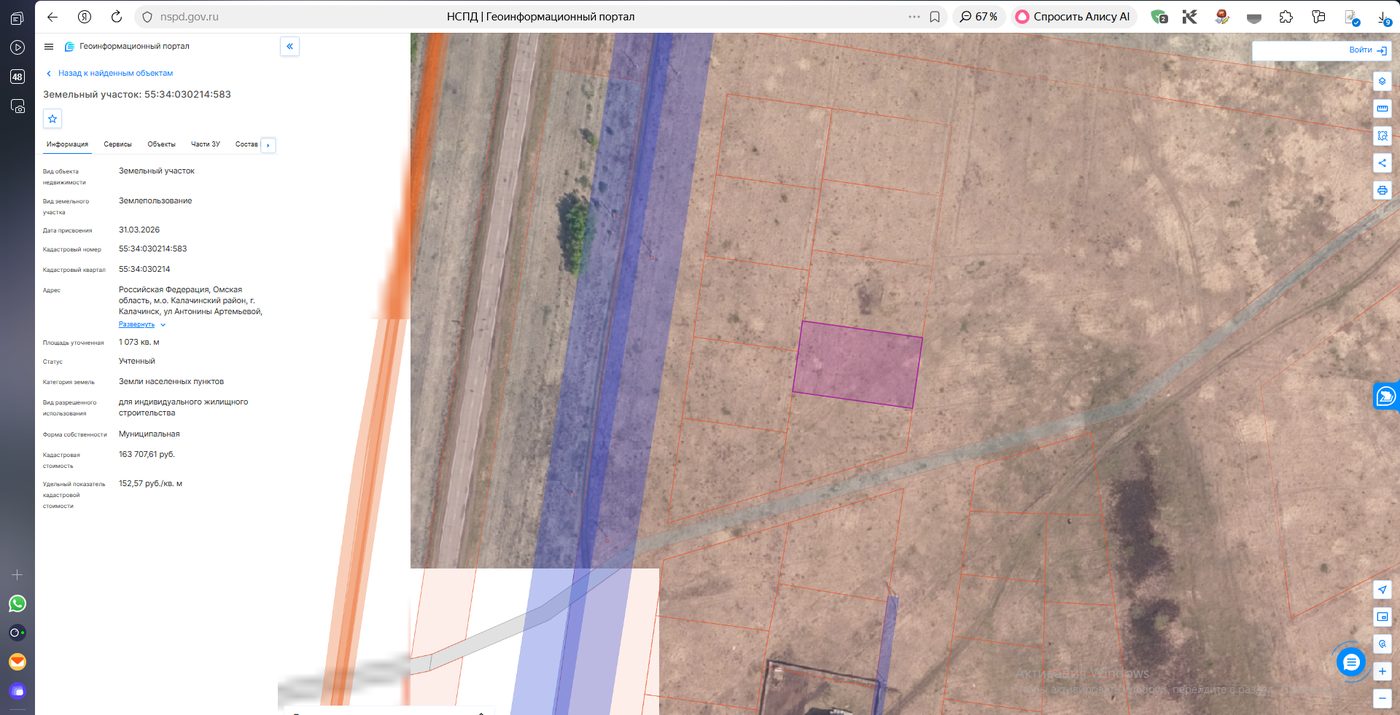The width and height of the screenshot is (1400, 715).
Task: Select the highlighted purple land parcel
Action: pyautogui.click(x=858, y=365)
